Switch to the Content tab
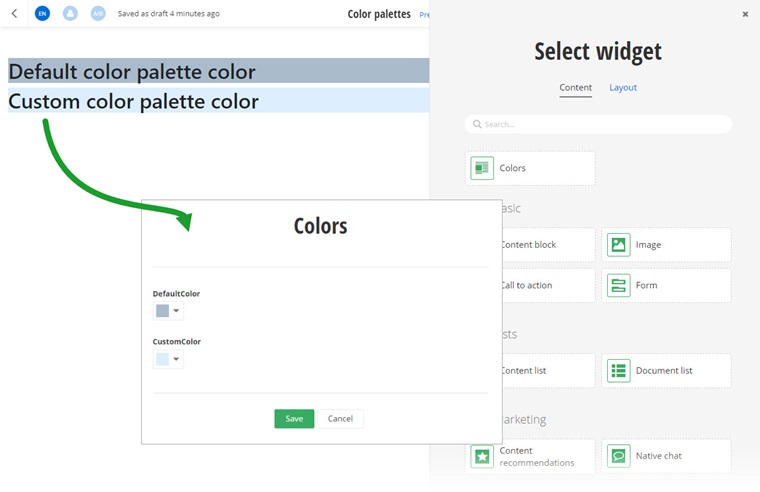Screen dimensions: 760x492 coord(575,88)
